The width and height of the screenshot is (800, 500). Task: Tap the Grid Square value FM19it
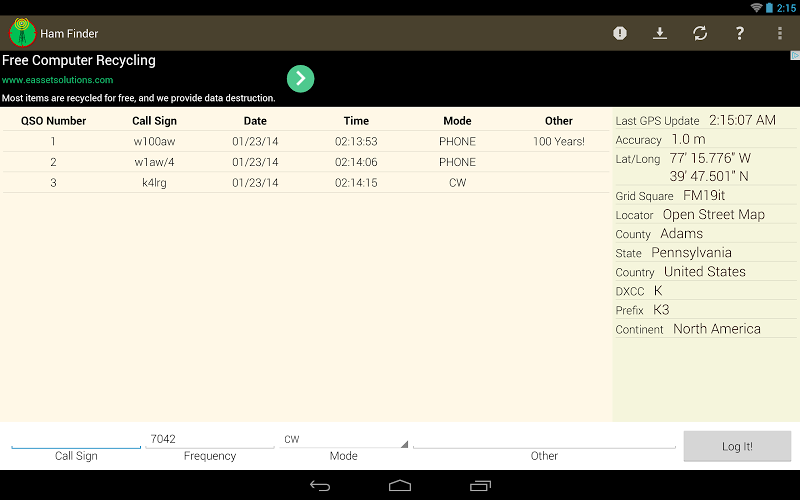[704, 195]
